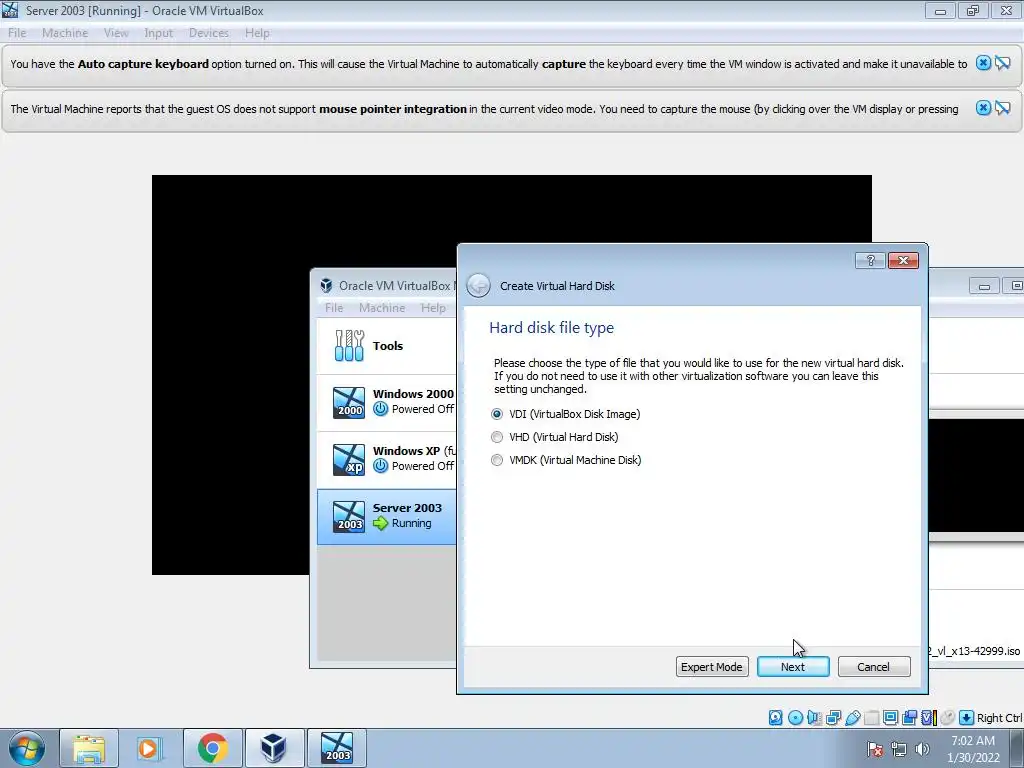Suppress the mouse pointer integration message permanently
Image resolution: width=1024 pixels, height=768 pixels.
1003,108
